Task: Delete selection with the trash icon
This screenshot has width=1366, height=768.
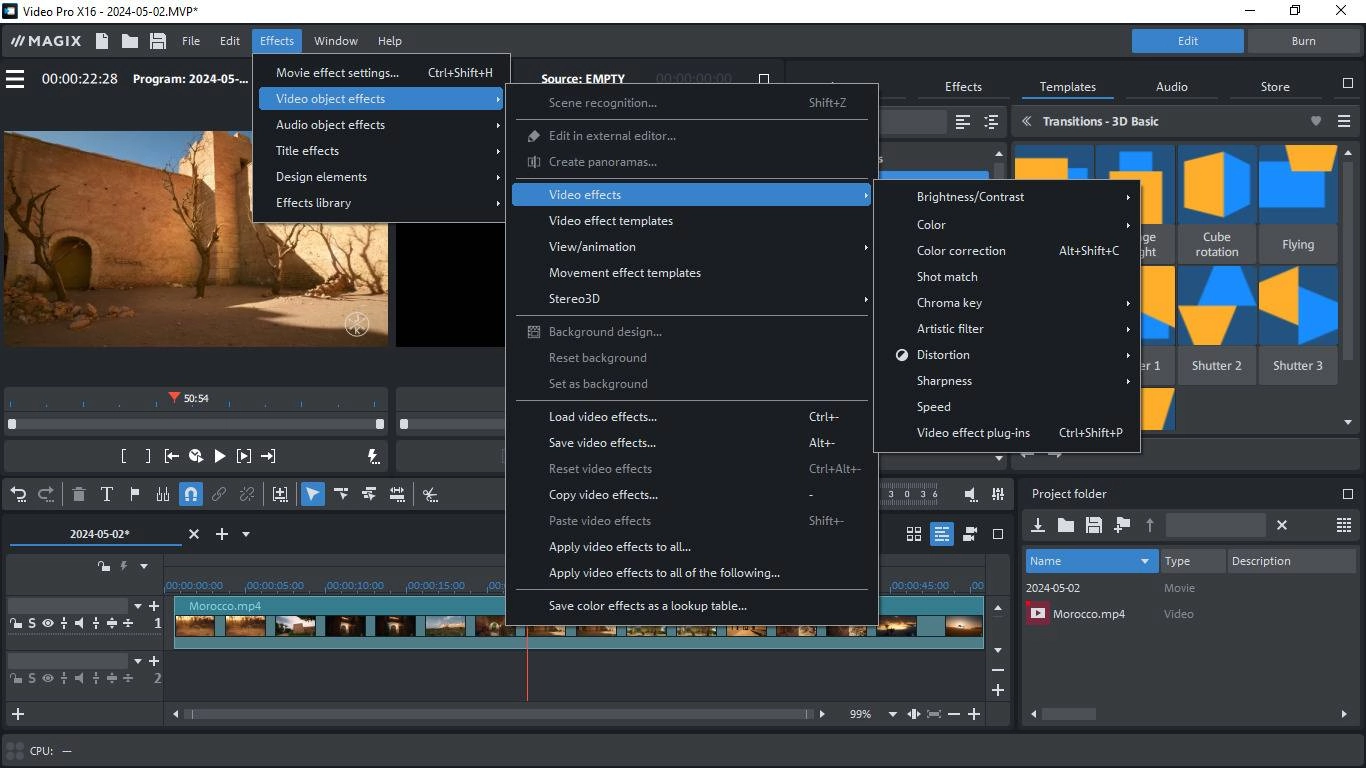Action: [78, 494]
